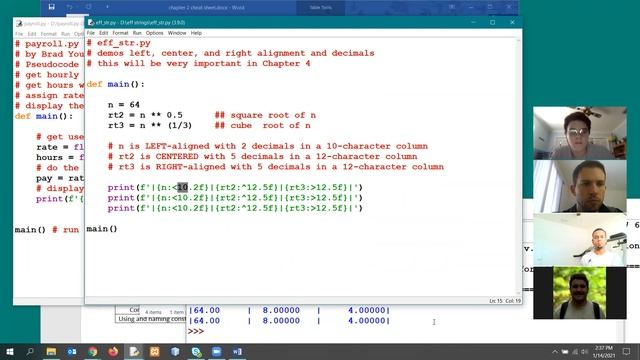Click the 'rt2 = n ** 0.5' line

145,115
